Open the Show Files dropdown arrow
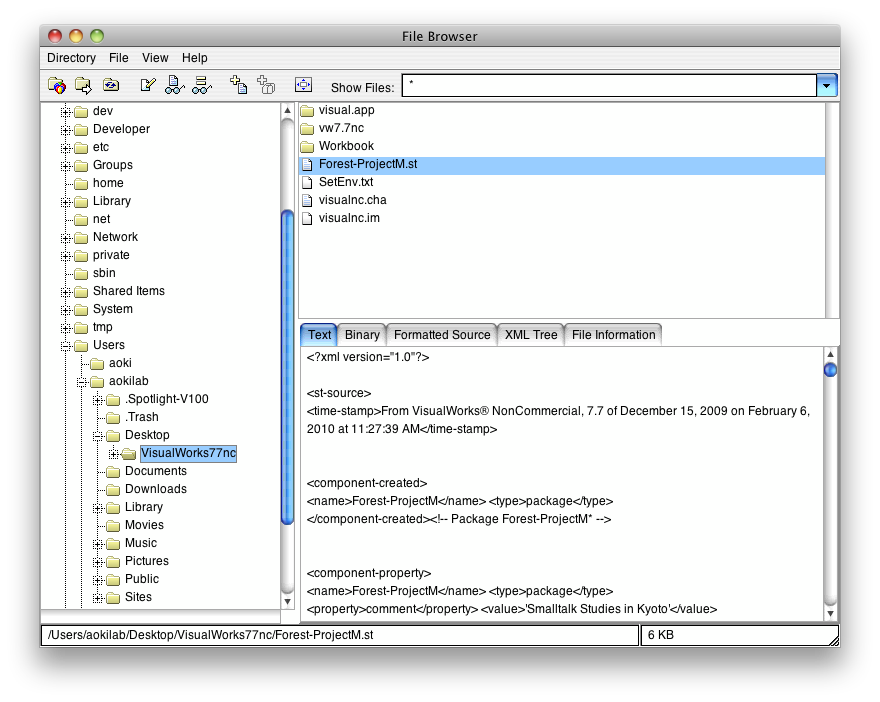880x702 pixels. 827,86
